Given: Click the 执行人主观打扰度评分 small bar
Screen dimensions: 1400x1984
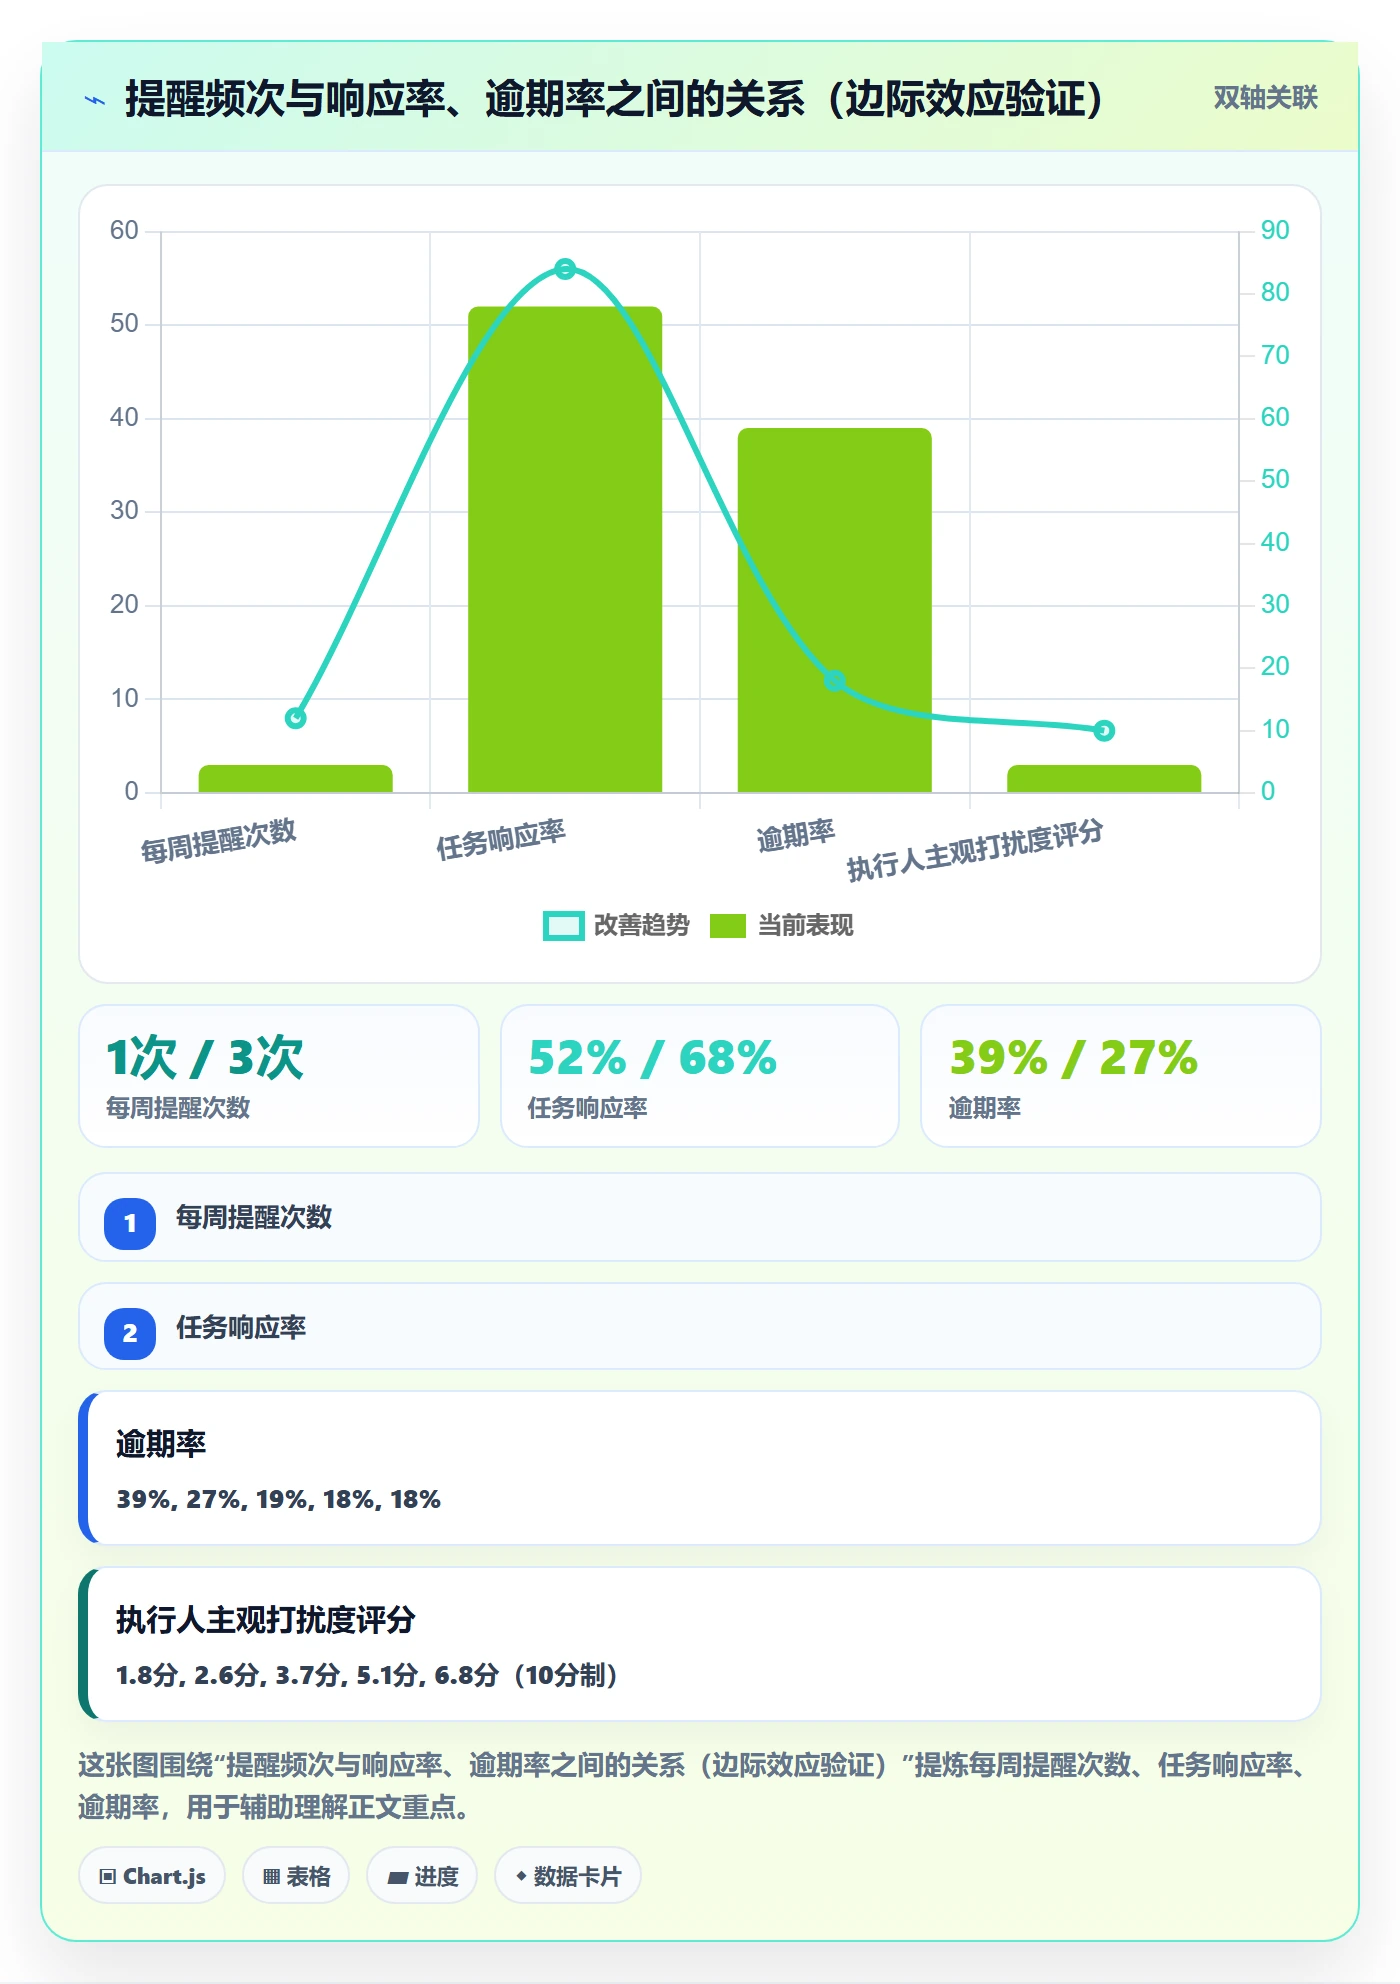Looking at the screenshot, I should 1104,779.
